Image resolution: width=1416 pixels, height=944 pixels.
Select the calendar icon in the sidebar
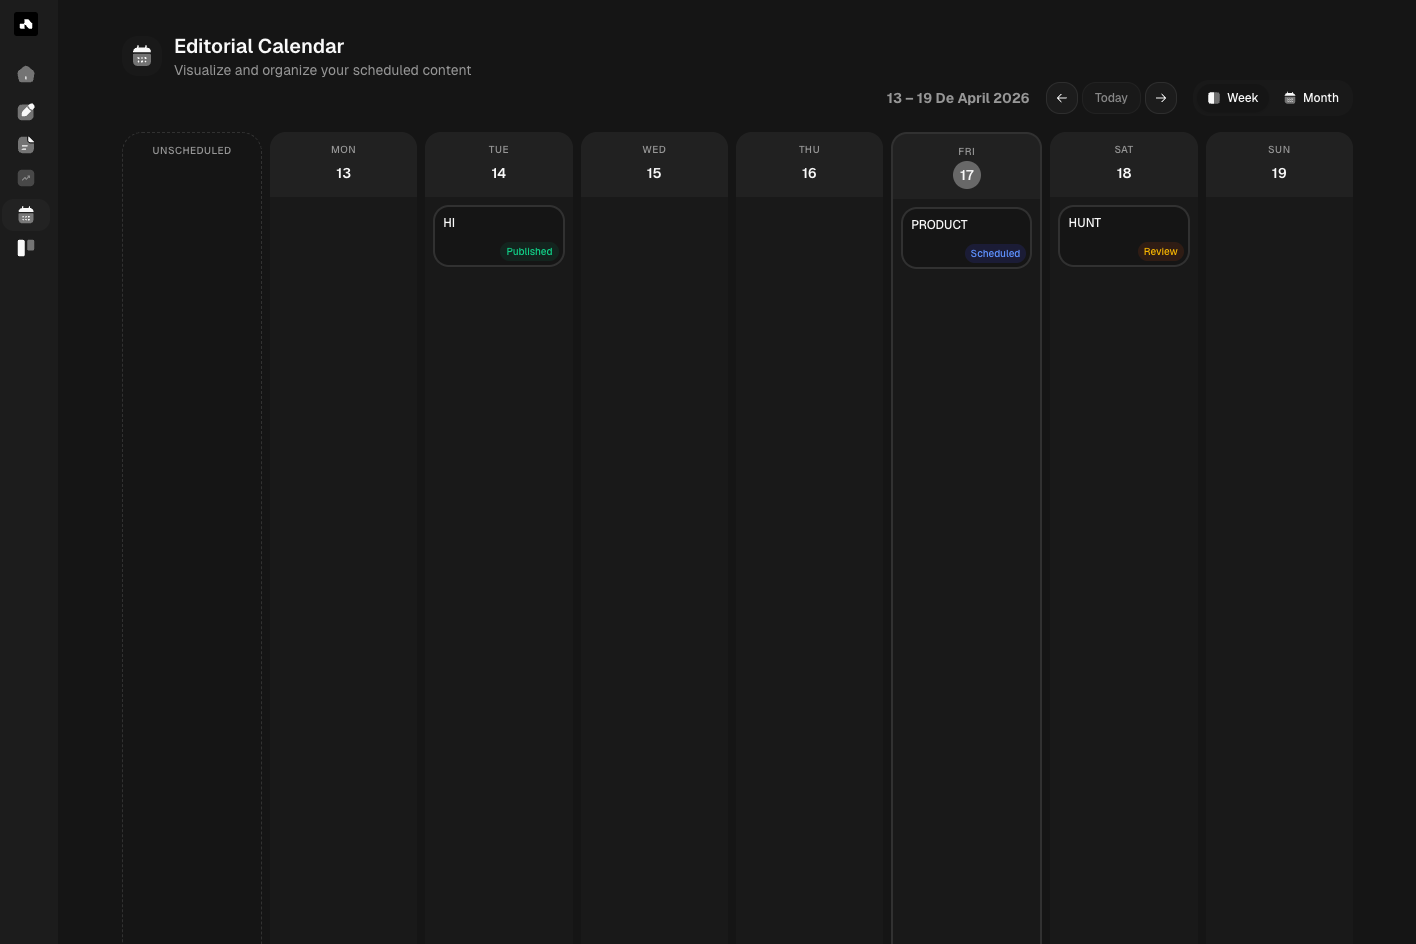(26, 215)
